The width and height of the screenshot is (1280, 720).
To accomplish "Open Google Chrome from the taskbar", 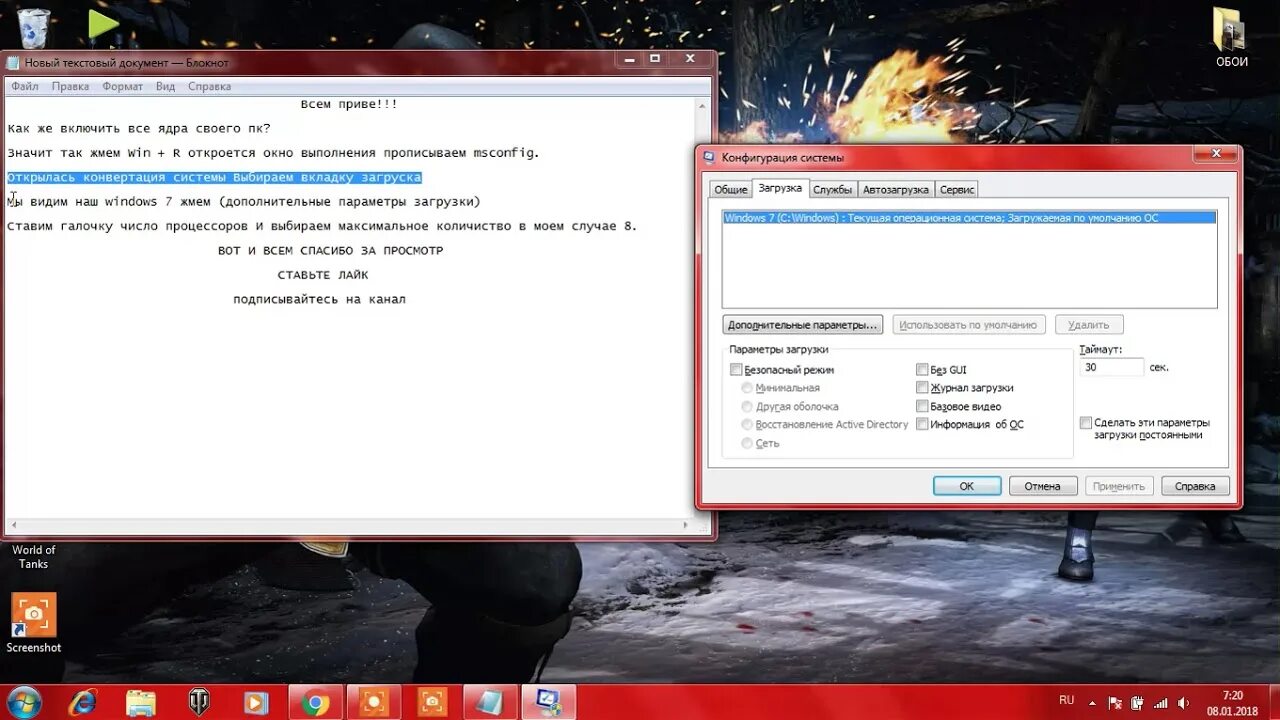I will pyautogui.click(x=315, y=702).
